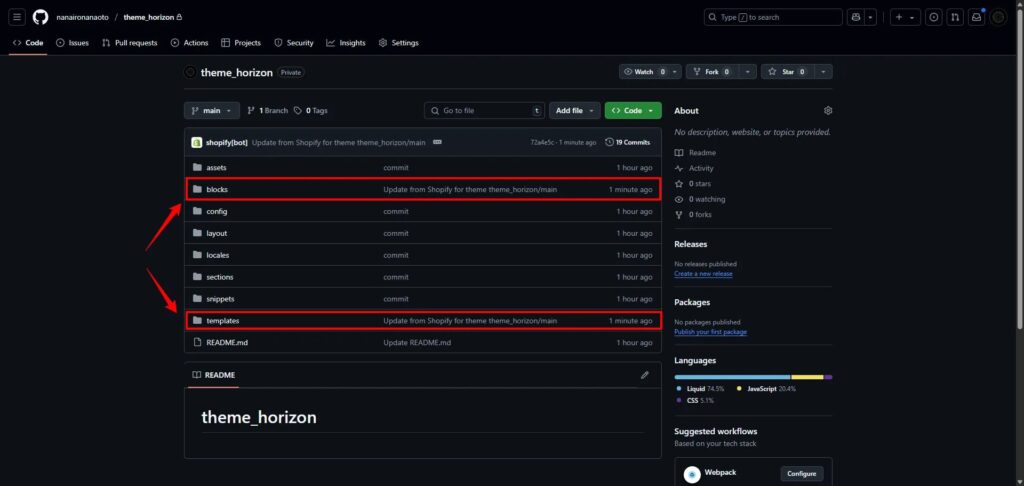This screenshot has width=1024, height=486.
Task: Switch to the Security tab
Action: [294, 42]
